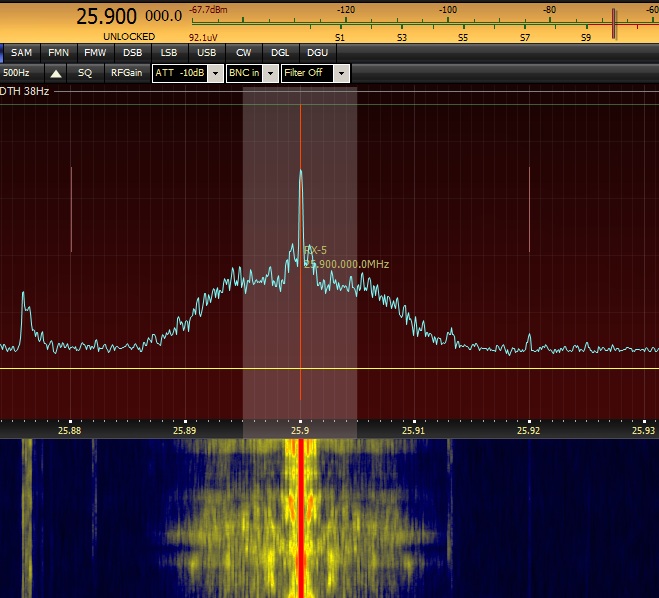
Task: Switch to CW mode
Action: pyautogui.click(x=243, y=53)
